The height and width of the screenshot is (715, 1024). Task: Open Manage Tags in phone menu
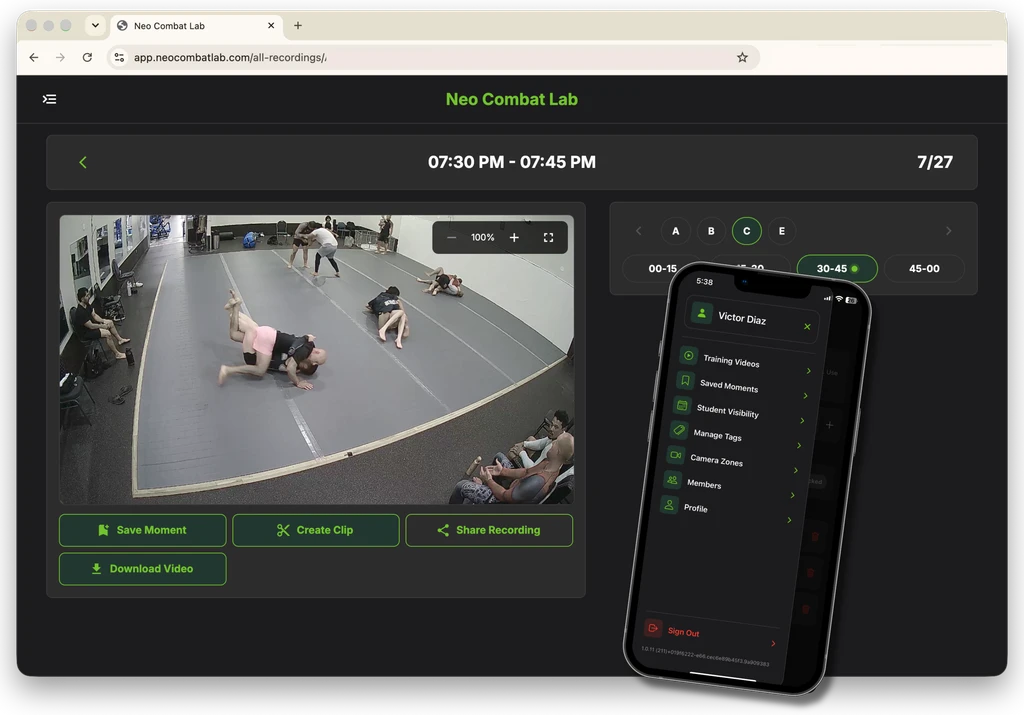pos(736,438)
